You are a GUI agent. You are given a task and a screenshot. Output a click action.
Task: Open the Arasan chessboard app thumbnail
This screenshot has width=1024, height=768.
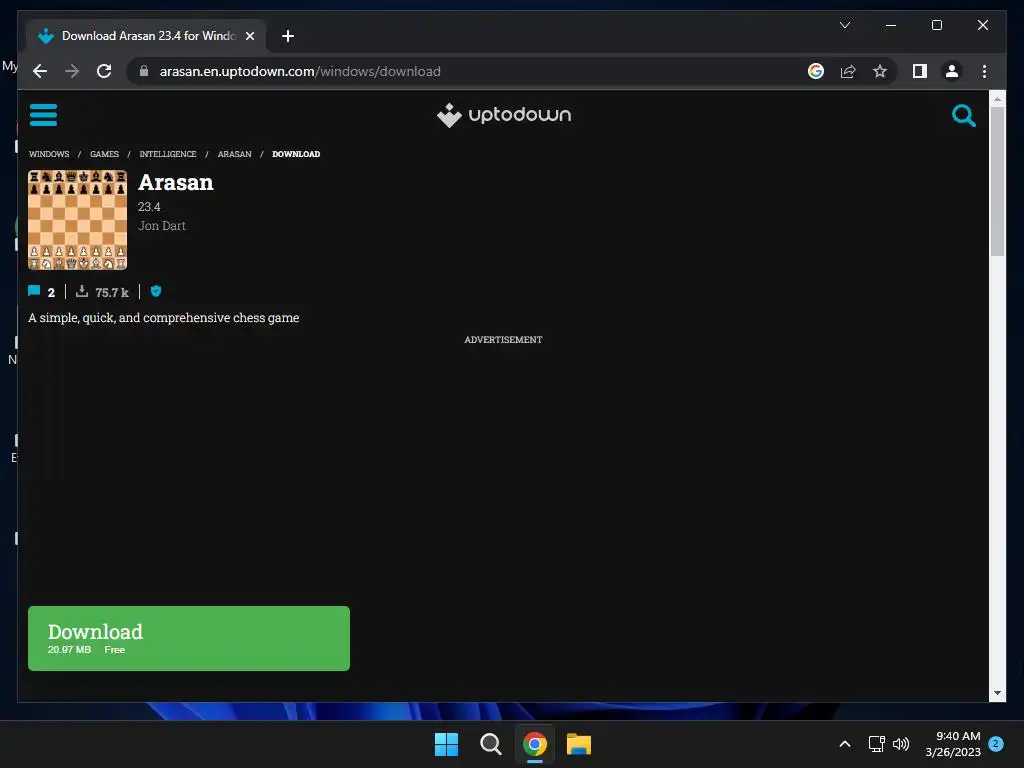point(78,220)
